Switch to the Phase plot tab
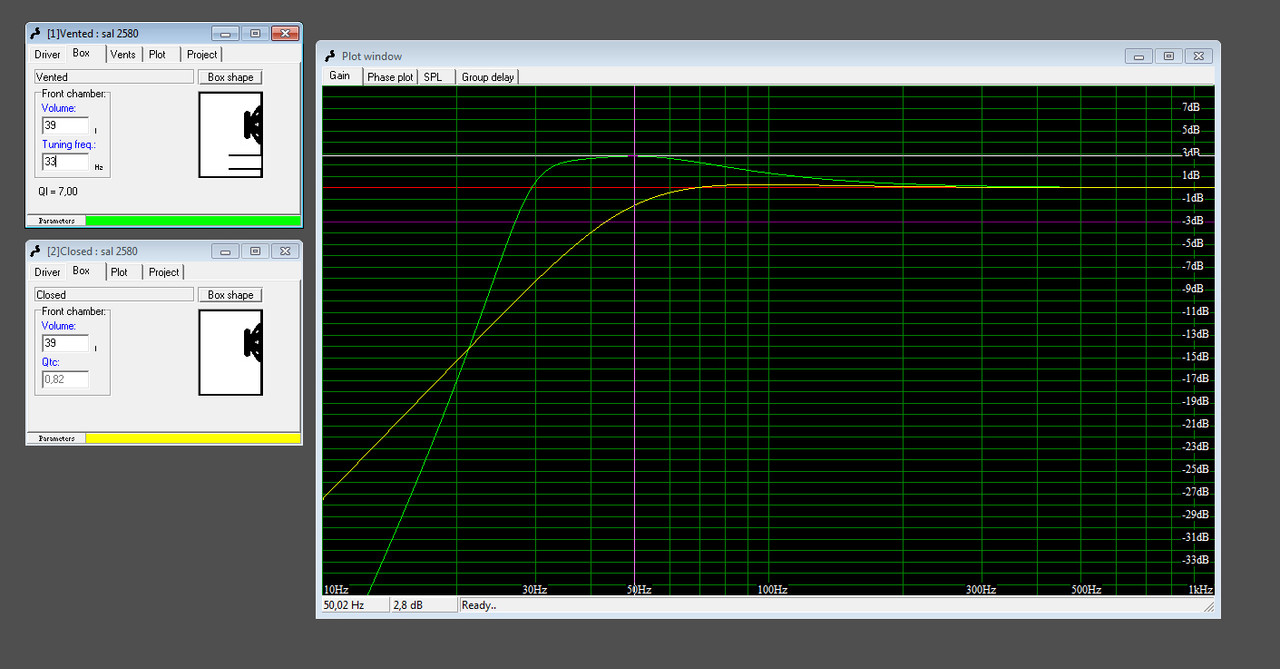The width and height of the screenshot is (1280, 669). [x=390, y=77]
